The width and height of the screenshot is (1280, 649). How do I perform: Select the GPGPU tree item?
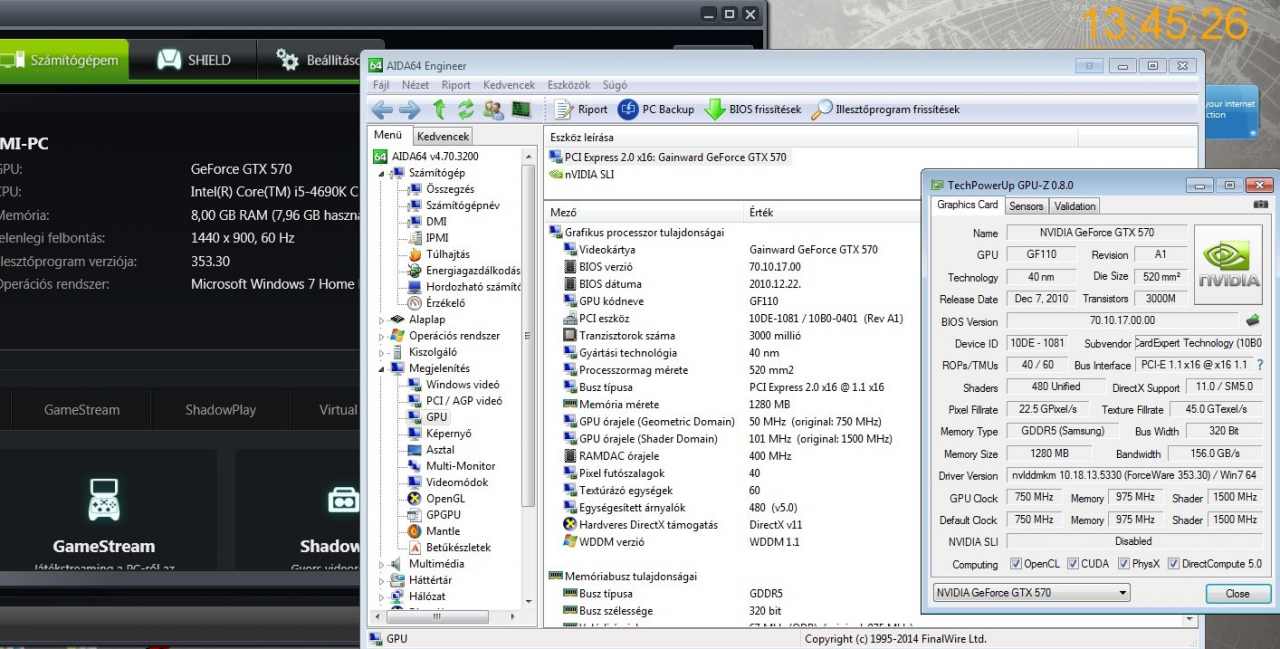coord(434,515)
